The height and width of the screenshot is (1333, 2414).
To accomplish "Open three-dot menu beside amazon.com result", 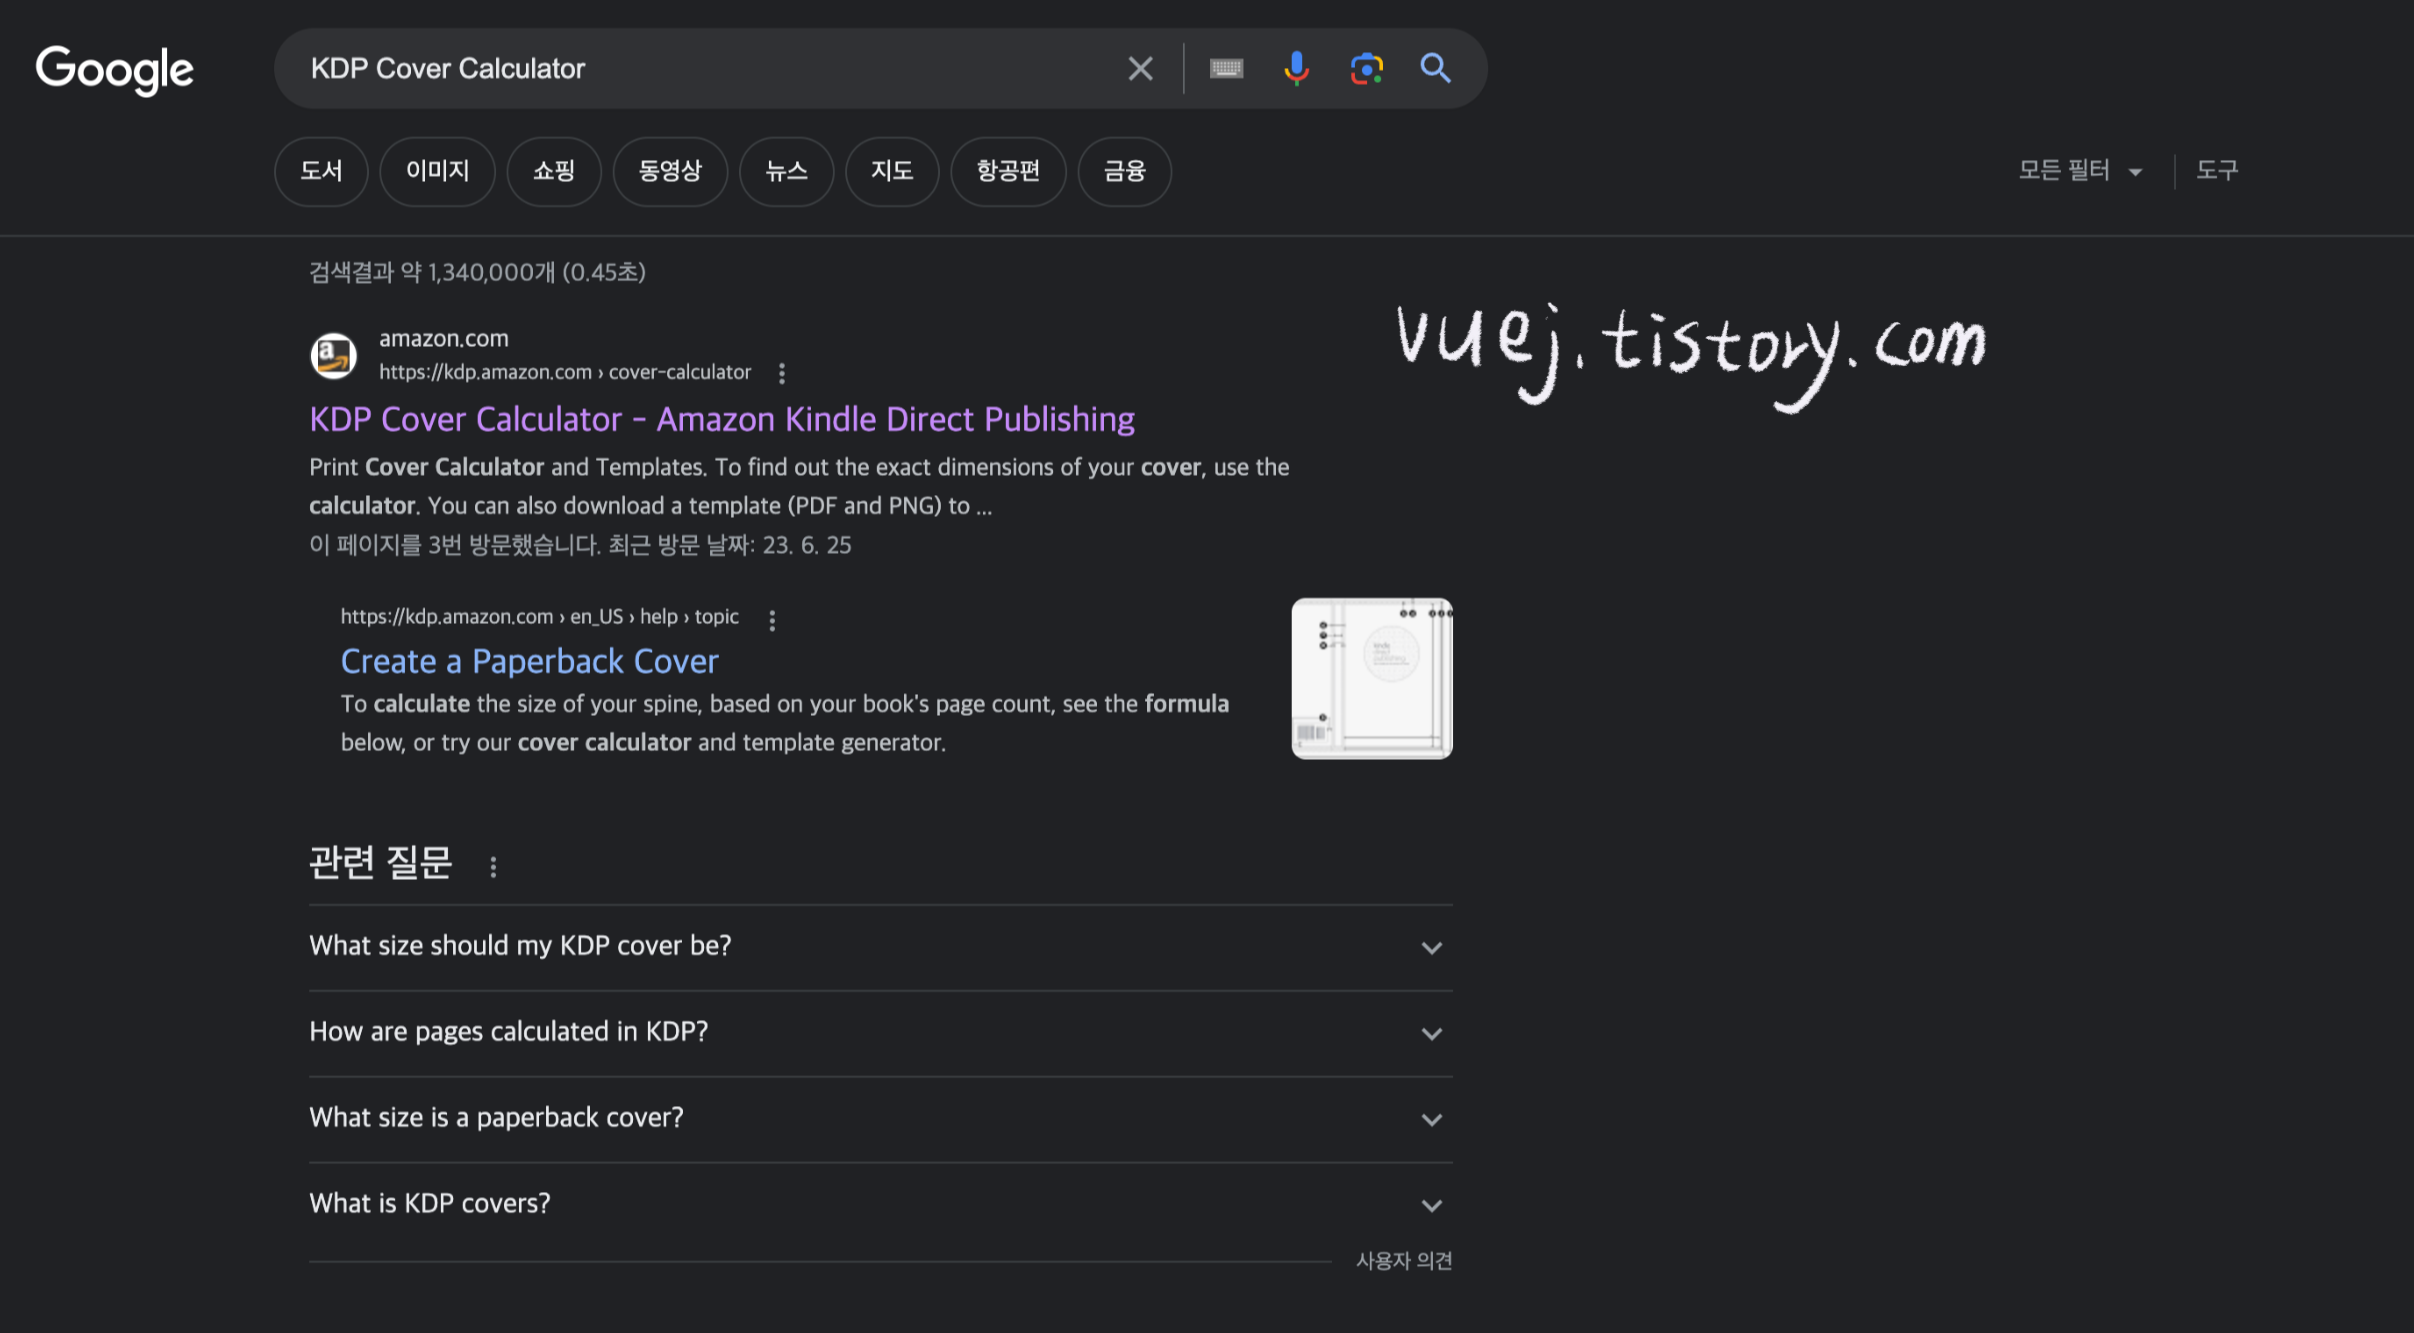I will pos(782,373).
